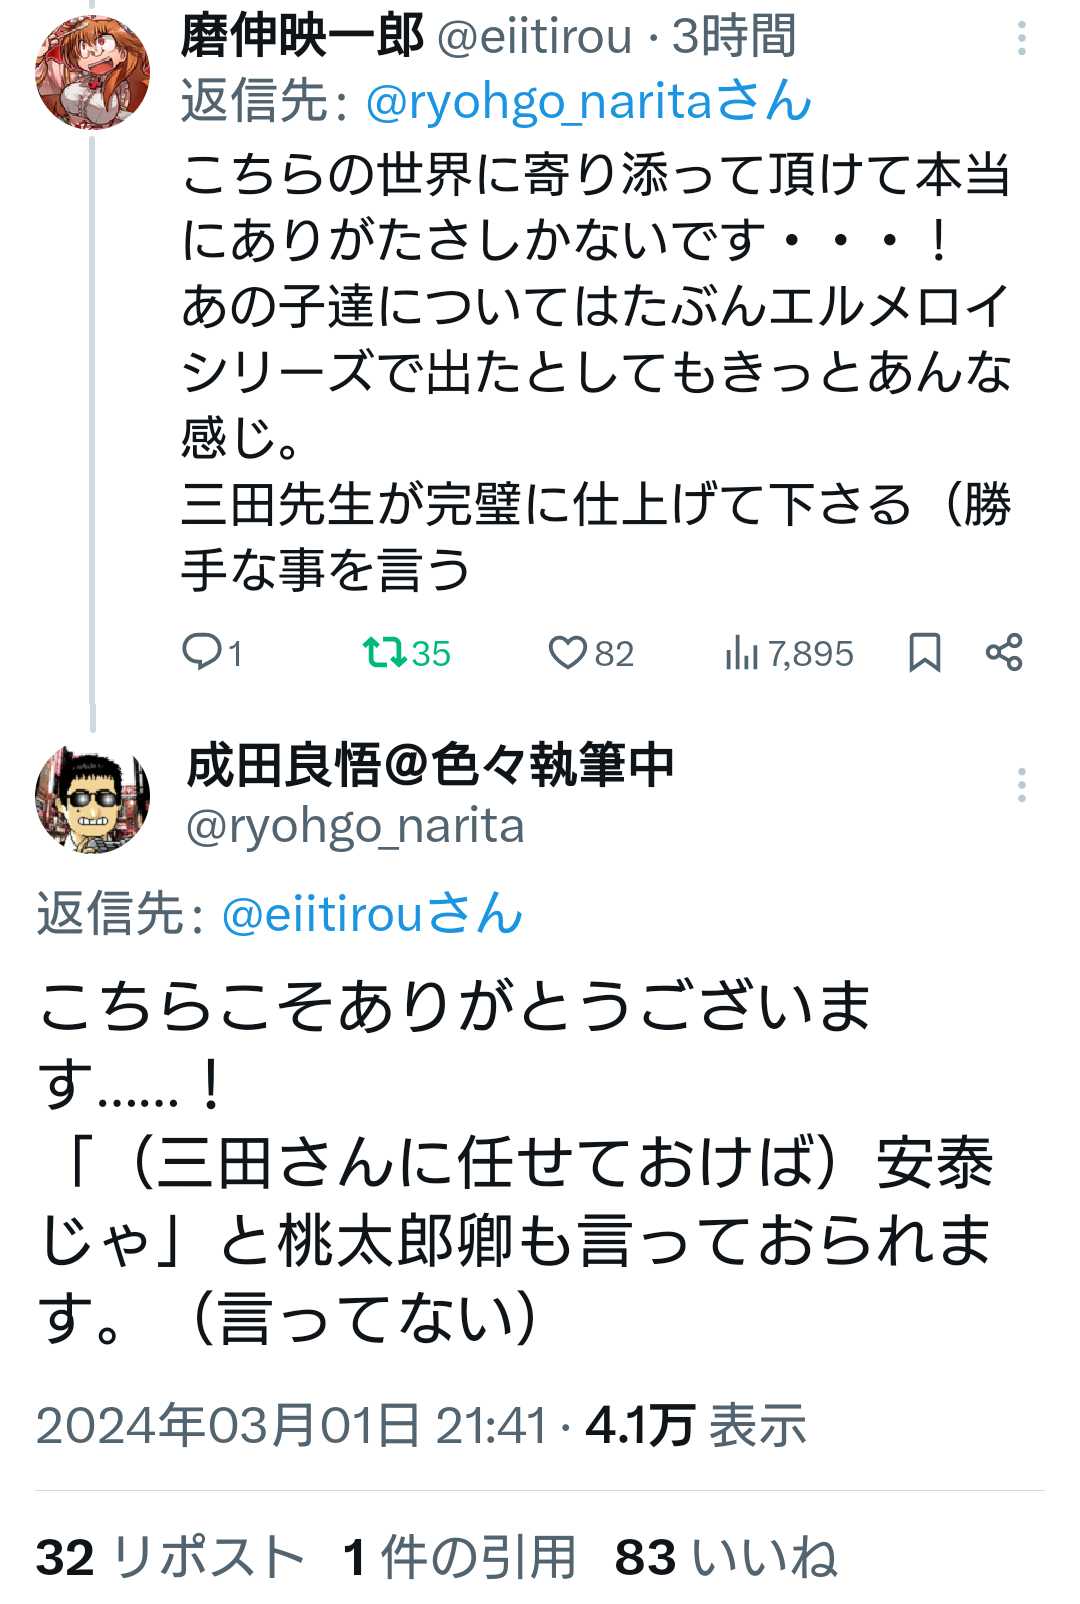Click the share icon on first tweet
This screenshot has width=1080, height=1604.
click(x=1004, y=653)
